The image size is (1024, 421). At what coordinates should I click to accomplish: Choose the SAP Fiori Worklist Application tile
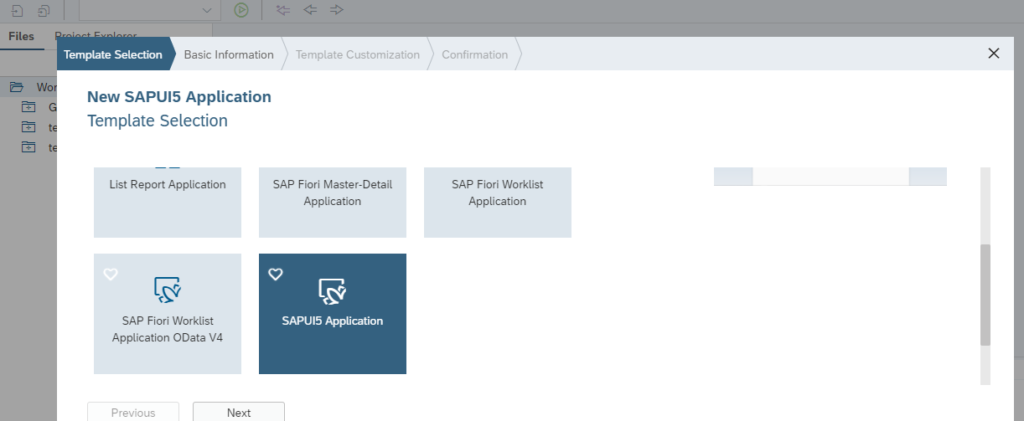[x=498, y=202]
